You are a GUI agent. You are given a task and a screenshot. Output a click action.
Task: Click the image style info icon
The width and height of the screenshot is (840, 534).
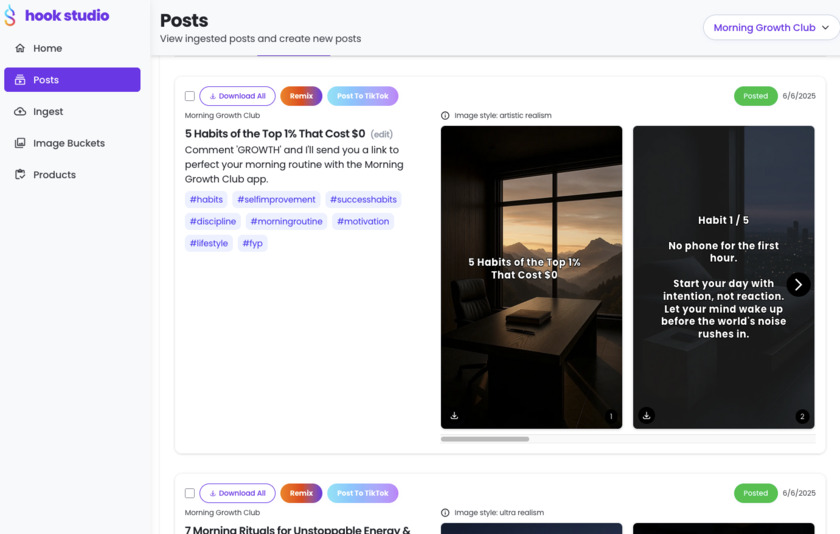pyautogui.click(x=446, y=116)
